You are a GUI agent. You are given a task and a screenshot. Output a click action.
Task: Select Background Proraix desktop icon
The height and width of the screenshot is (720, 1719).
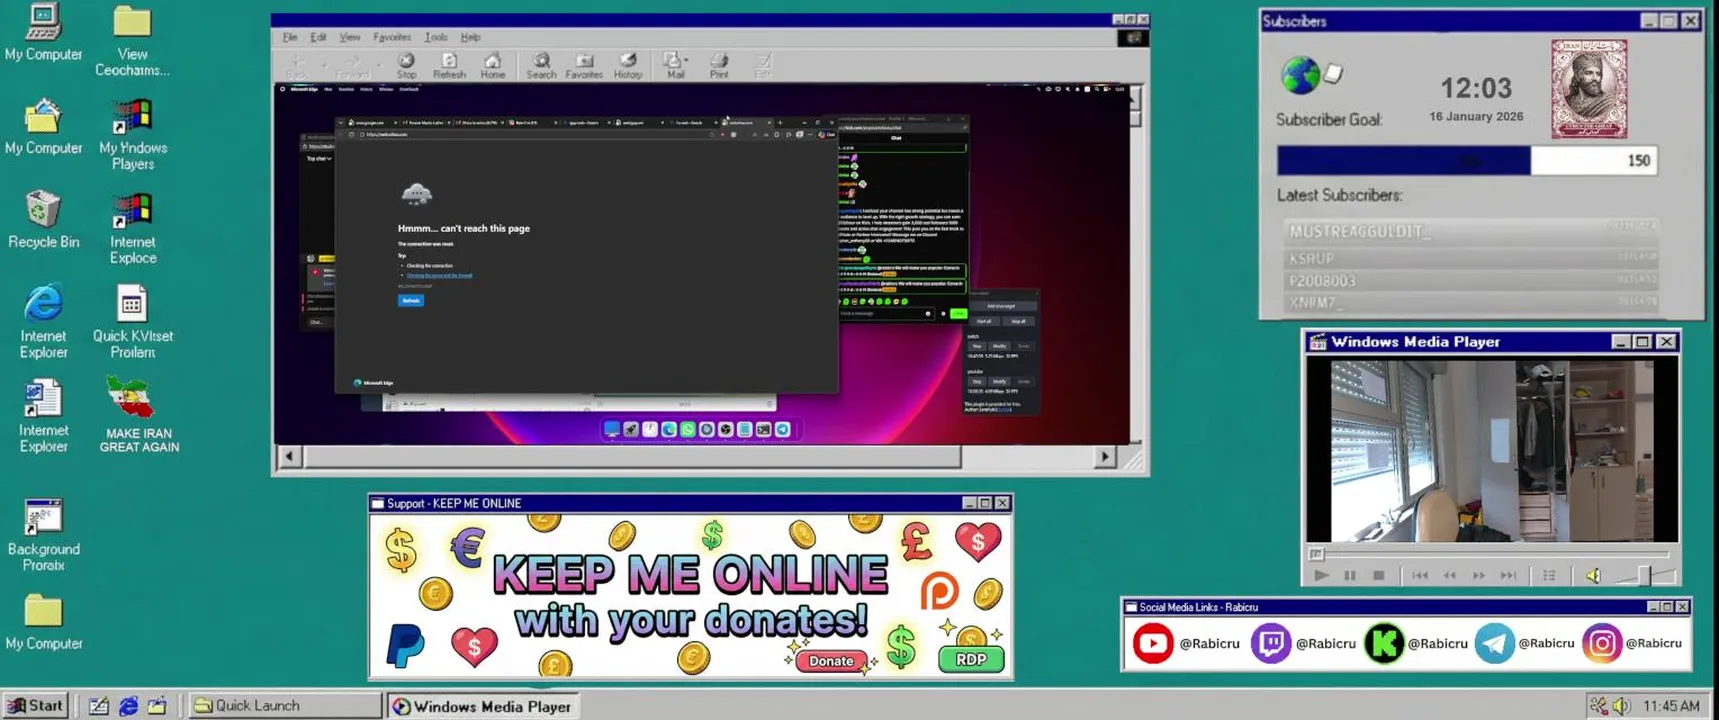[43, 535]
